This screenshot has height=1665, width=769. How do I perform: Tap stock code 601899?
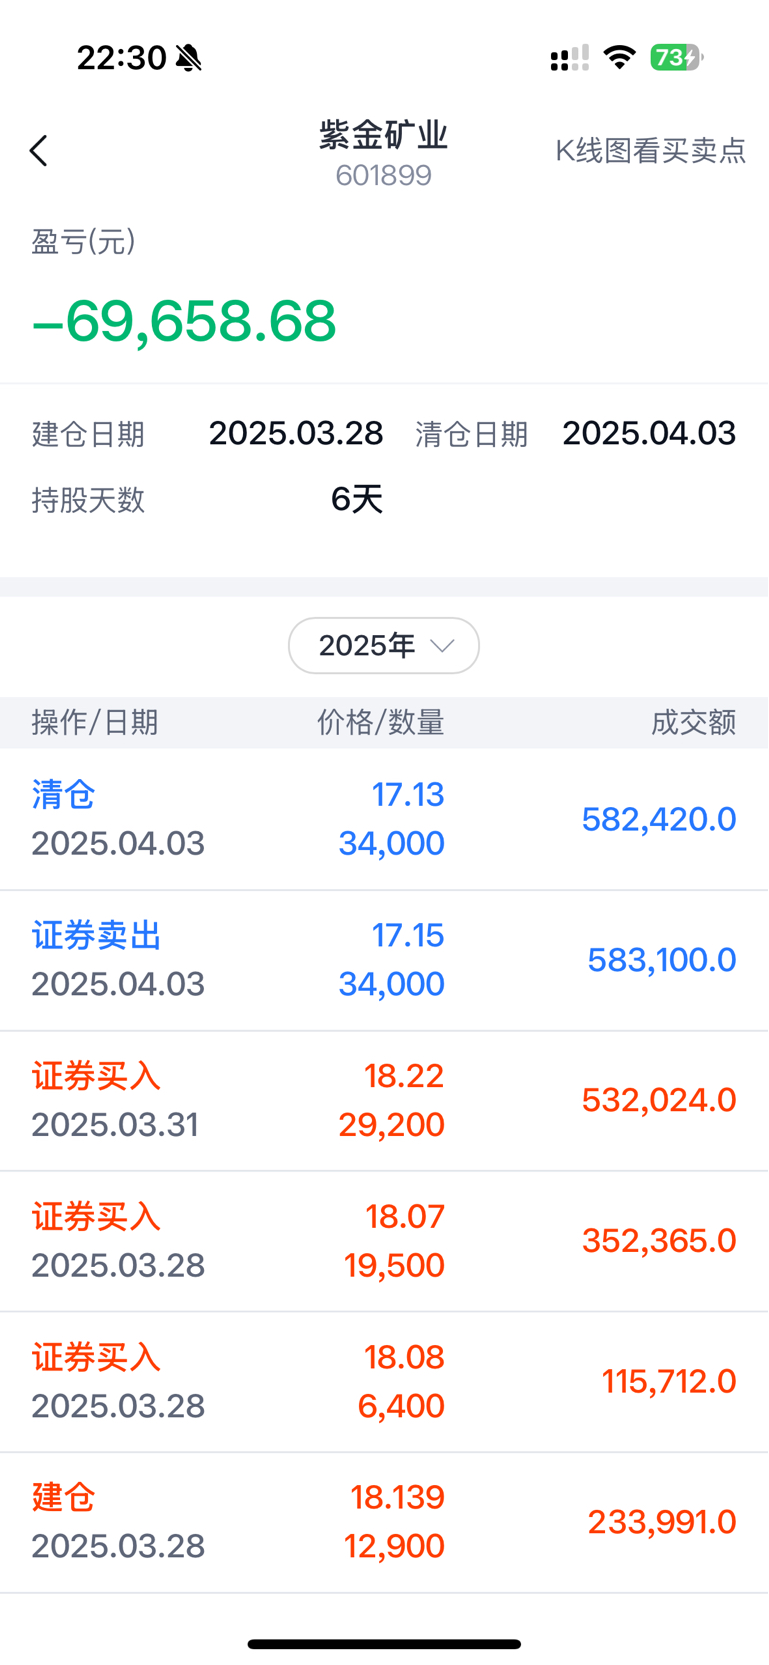384,176
